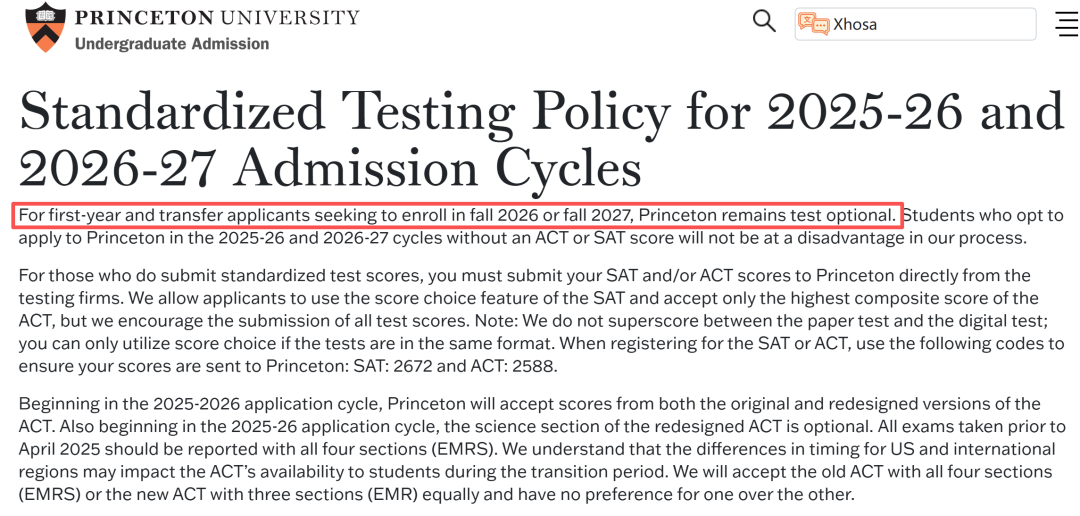Click the translate speech-bubble icon
The image size is (1080, 516).
814,24
